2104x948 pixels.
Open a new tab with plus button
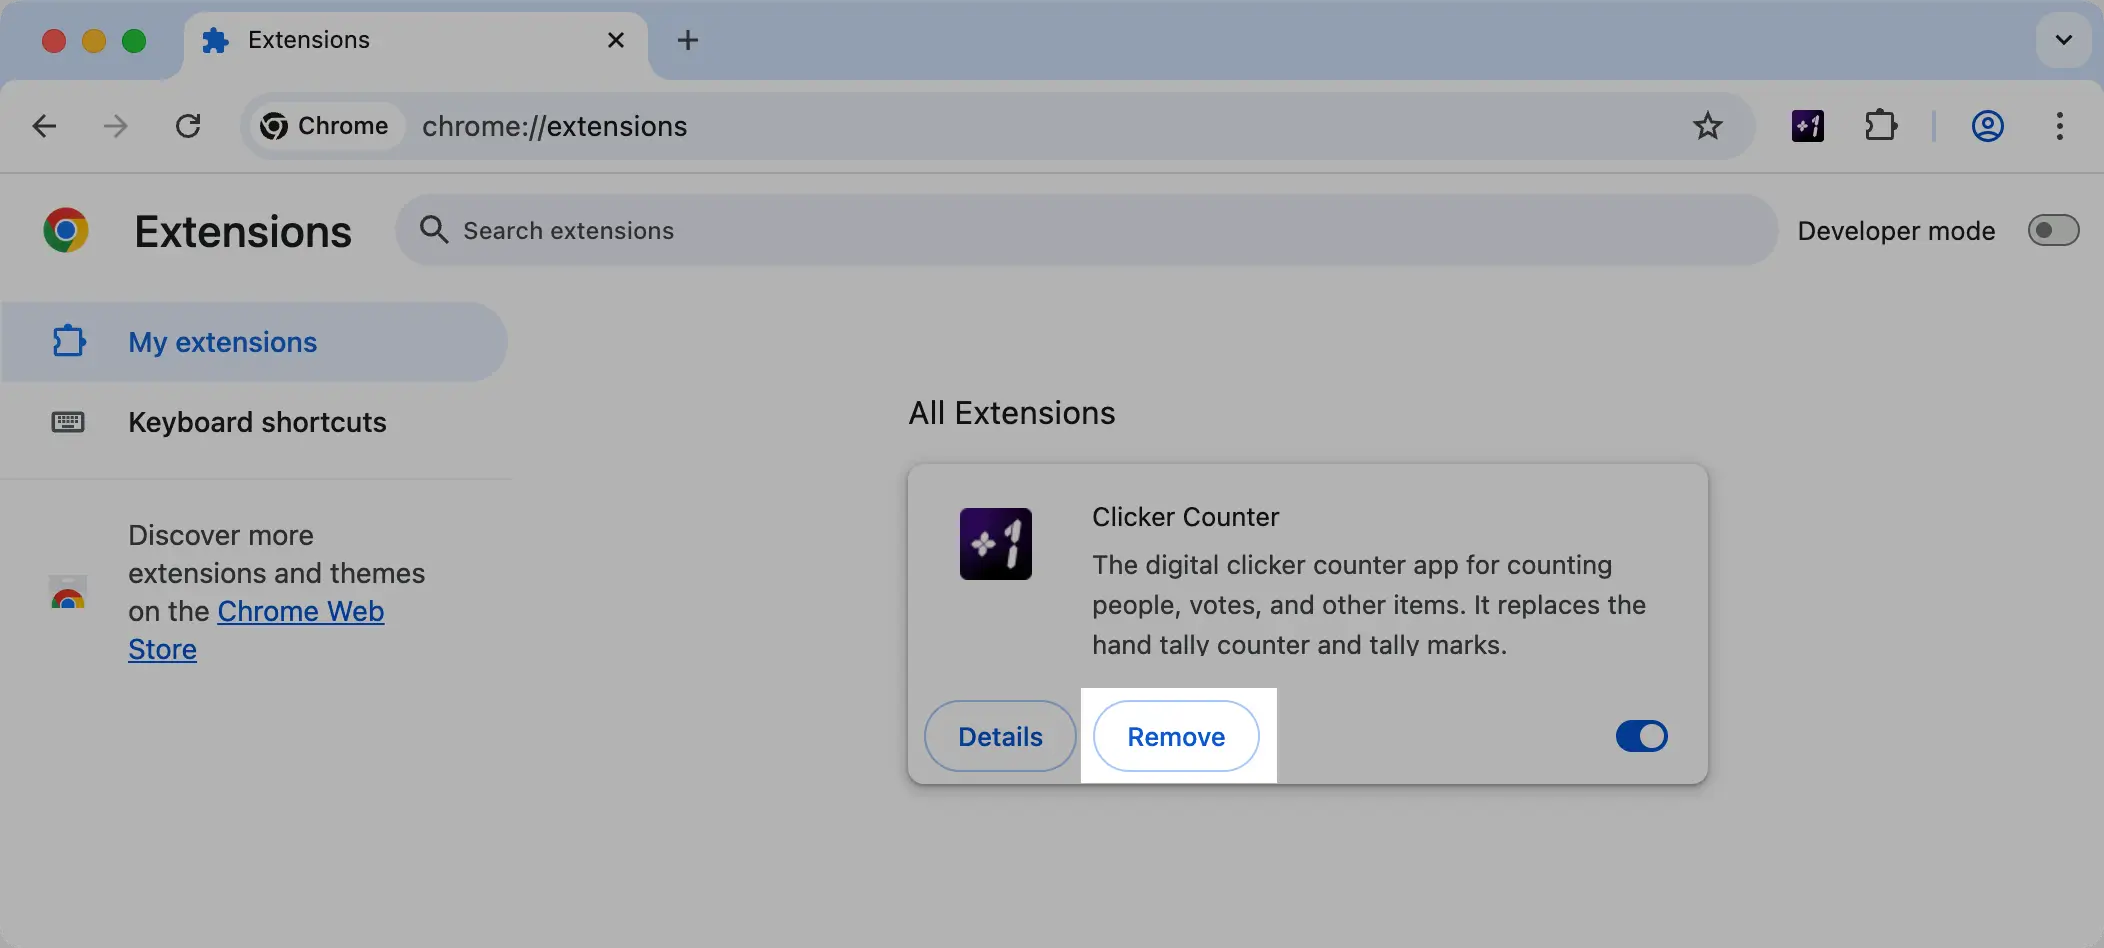(x=687, y=40)
